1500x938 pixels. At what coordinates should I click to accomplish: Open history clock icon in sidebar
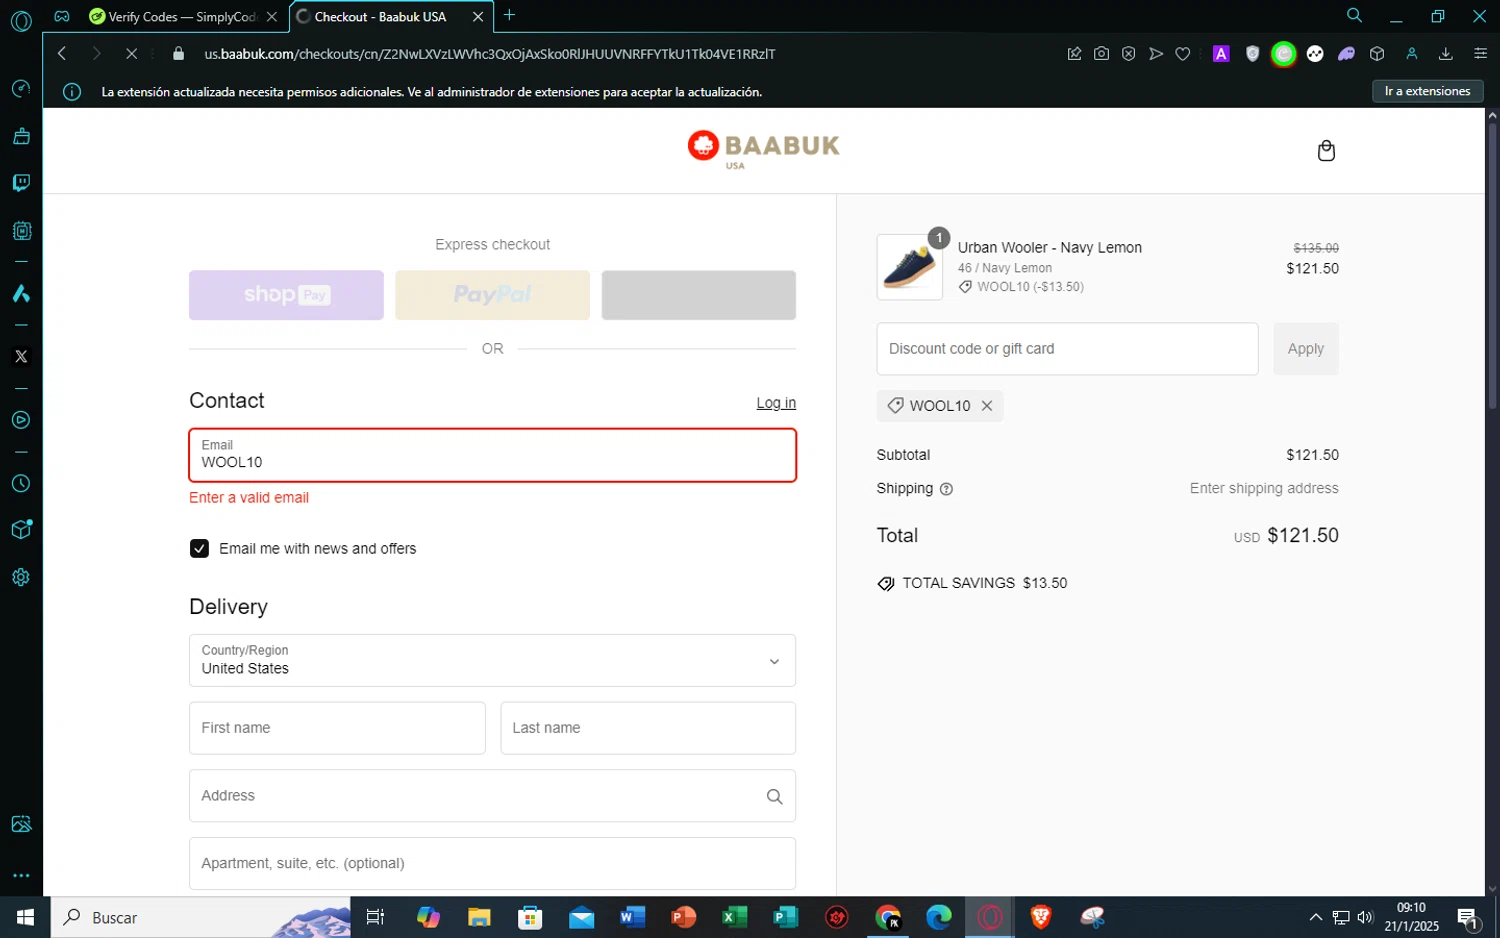(x=21, y=484)
